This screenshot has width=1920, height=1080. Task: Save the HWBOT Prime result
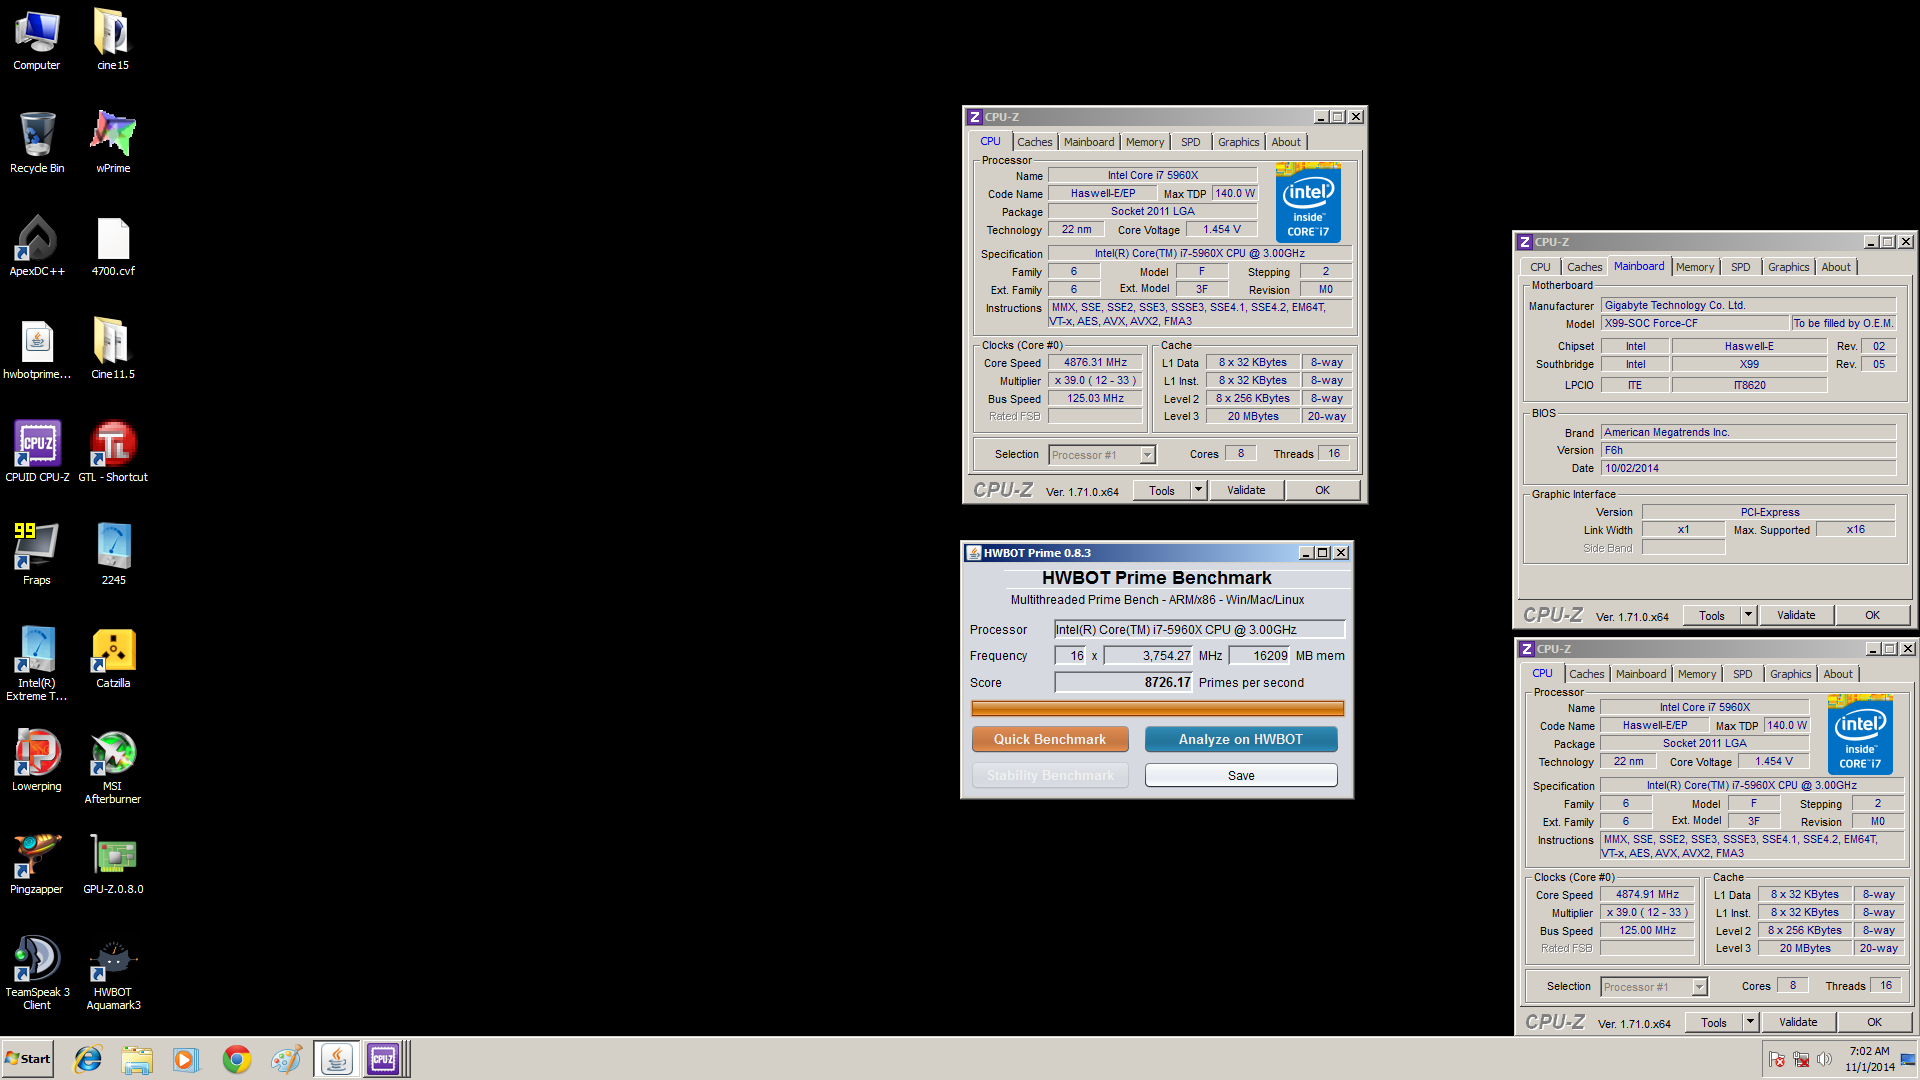click(x=1240, y=775)
